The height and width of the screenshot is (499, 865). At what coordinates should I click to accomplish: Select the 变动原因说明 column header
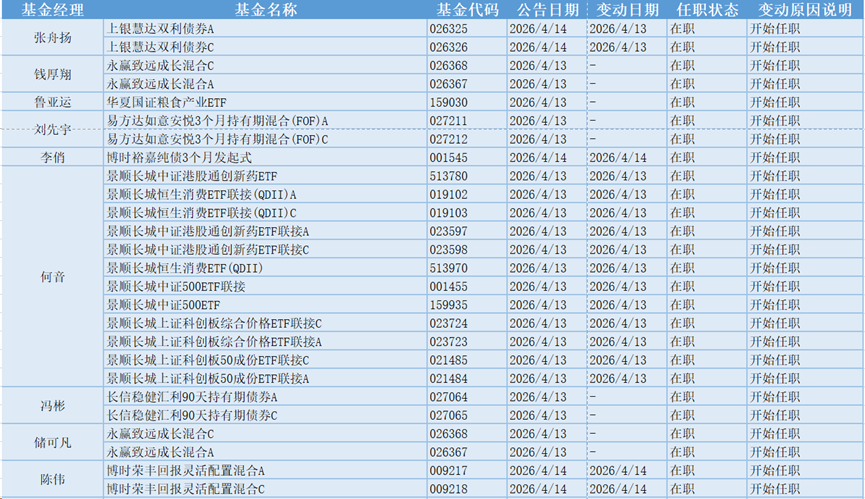[x=802, y=9]
